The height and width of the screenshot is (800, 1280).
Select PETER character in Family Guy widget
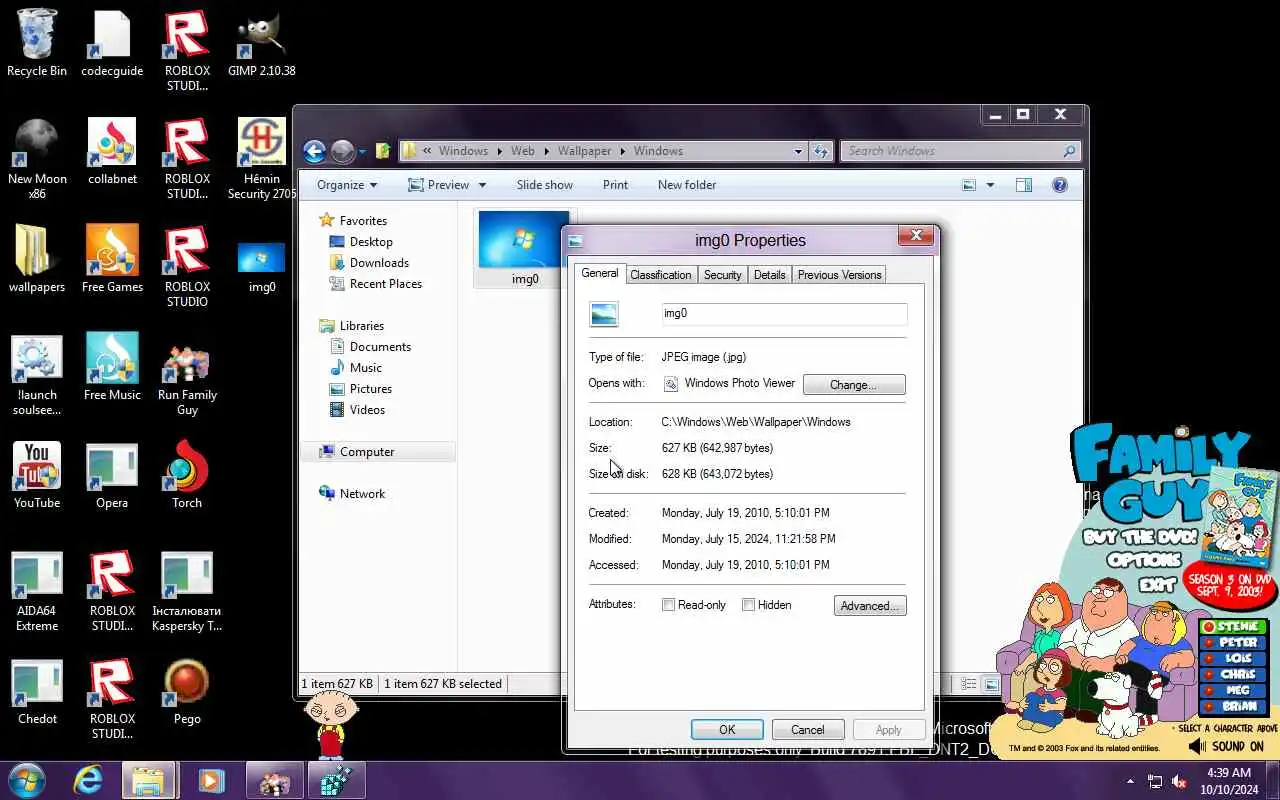(x=1233, y=643)
